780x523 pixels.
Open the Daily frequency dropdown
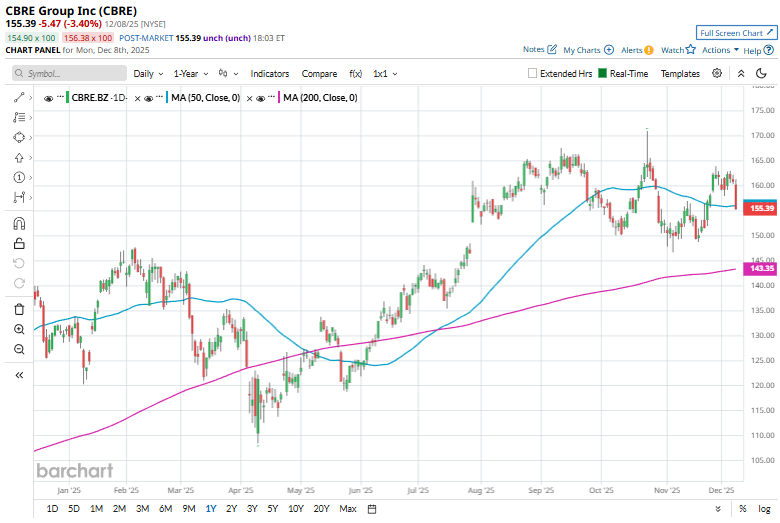point(148,74)
